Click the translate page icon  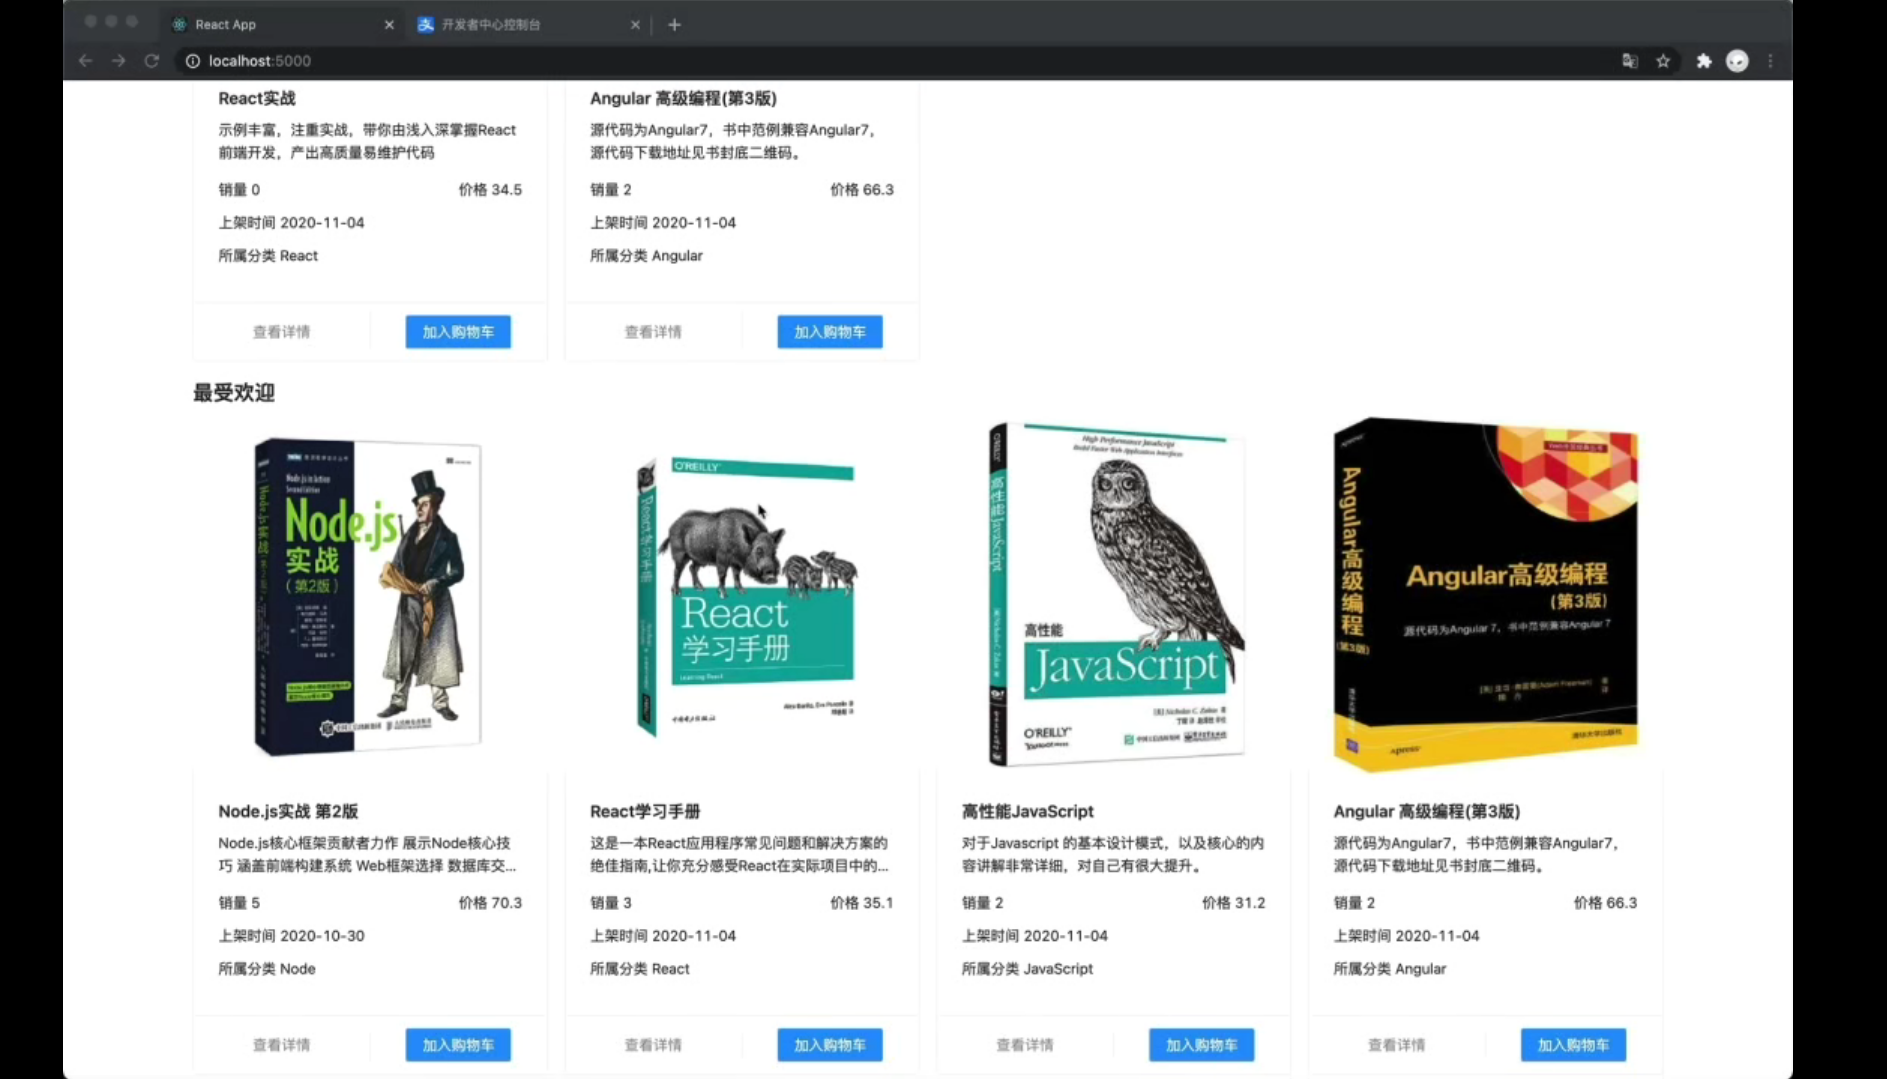tap(1630, 61)
